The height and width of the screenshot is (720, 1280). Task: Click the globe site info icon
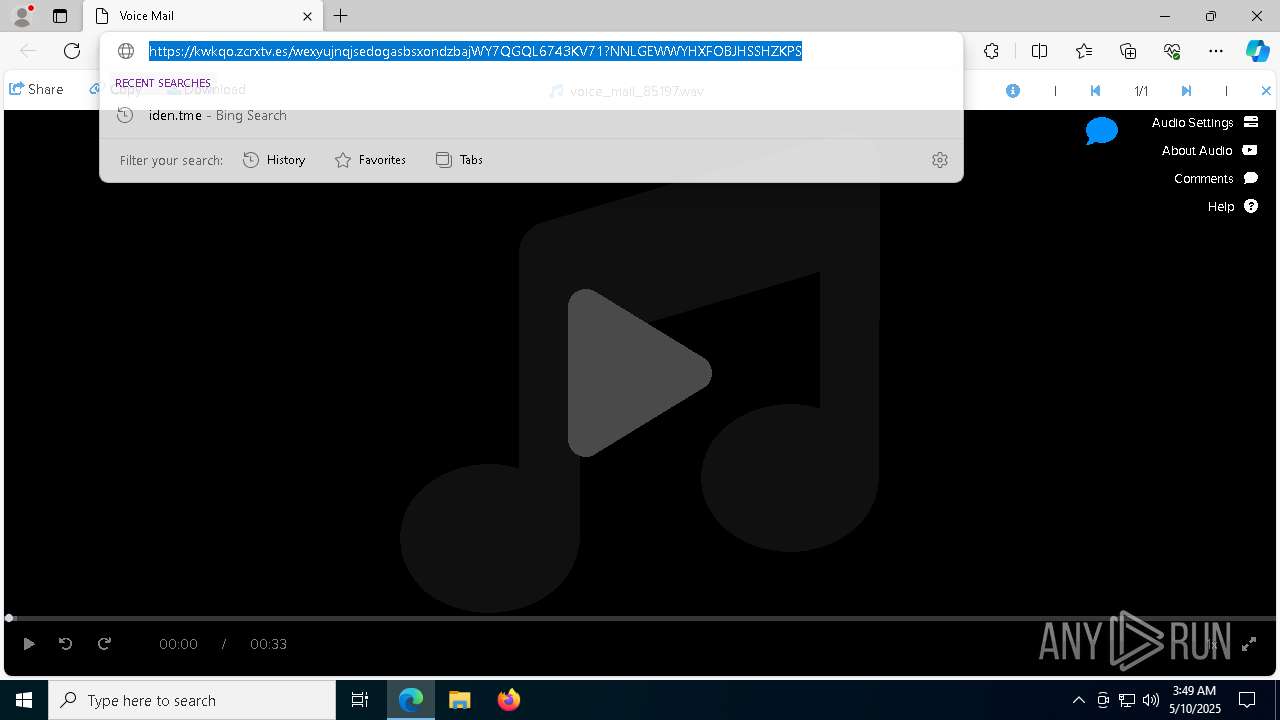[x=126, y=51]
